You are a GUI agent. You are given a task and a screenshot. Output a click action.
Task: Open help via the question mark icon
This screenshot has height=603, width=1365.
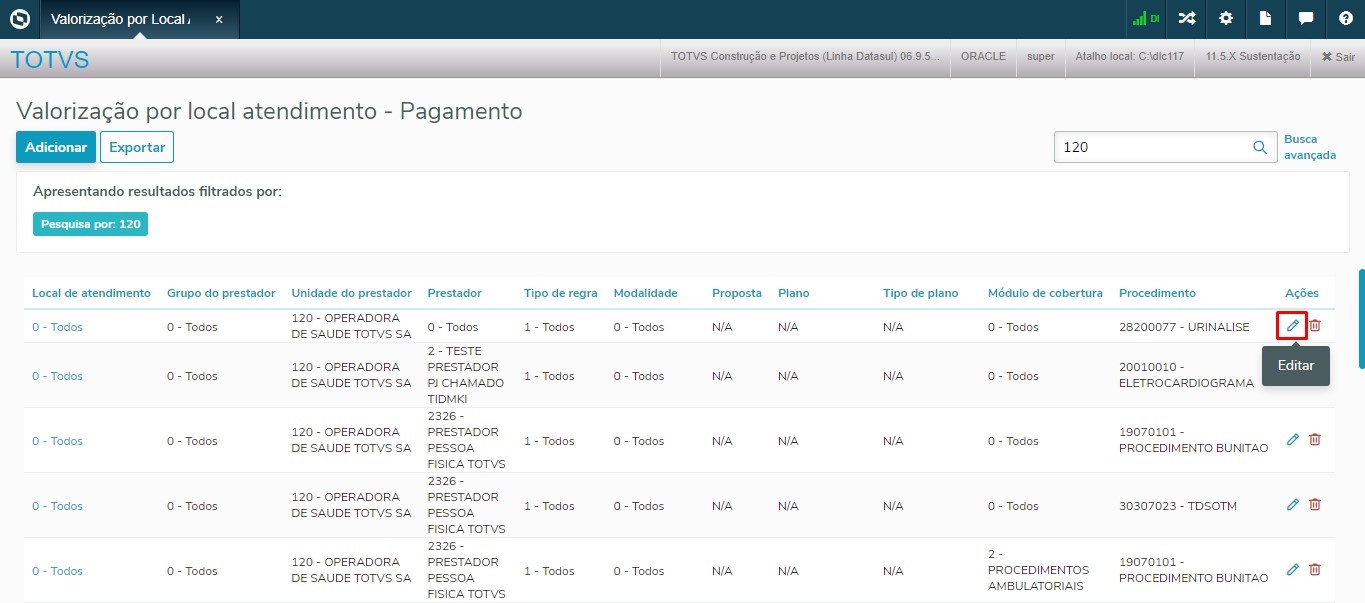pyautogui.click(x=1345, y=19)
